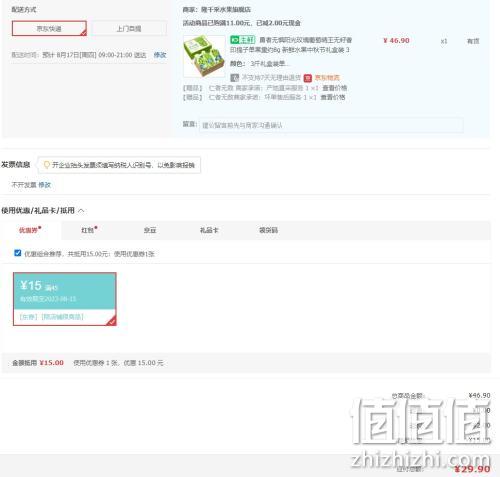View price of second gift item
The height and width of the screenshot is (477, 500).
point(332,97)
